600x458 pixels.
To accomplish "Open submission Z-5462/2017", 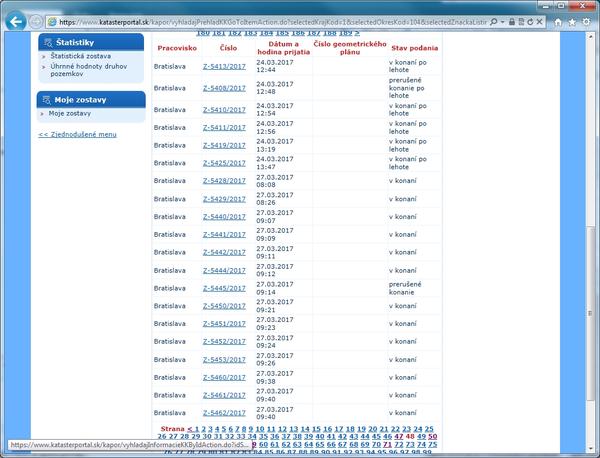I will pyautogui.click(x=224, y=412).
